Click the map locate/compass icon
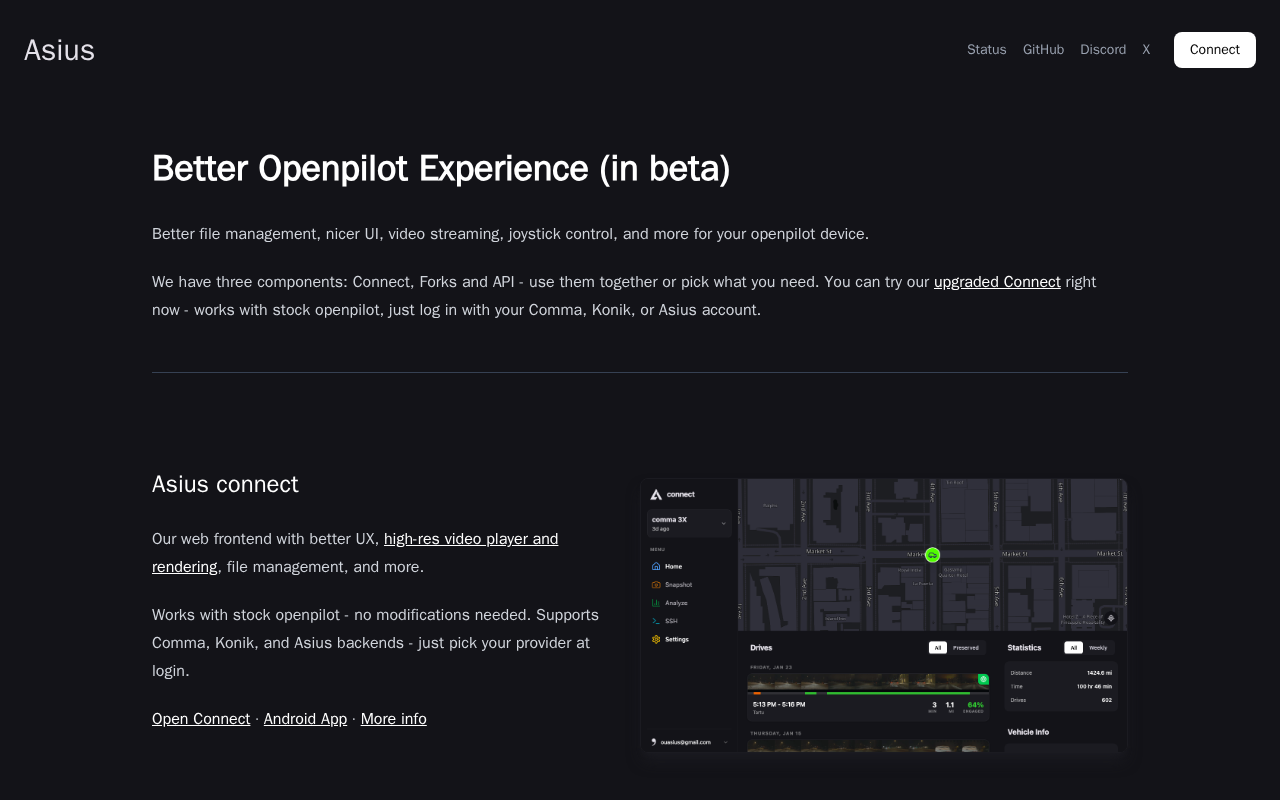 click(1110, 618)
